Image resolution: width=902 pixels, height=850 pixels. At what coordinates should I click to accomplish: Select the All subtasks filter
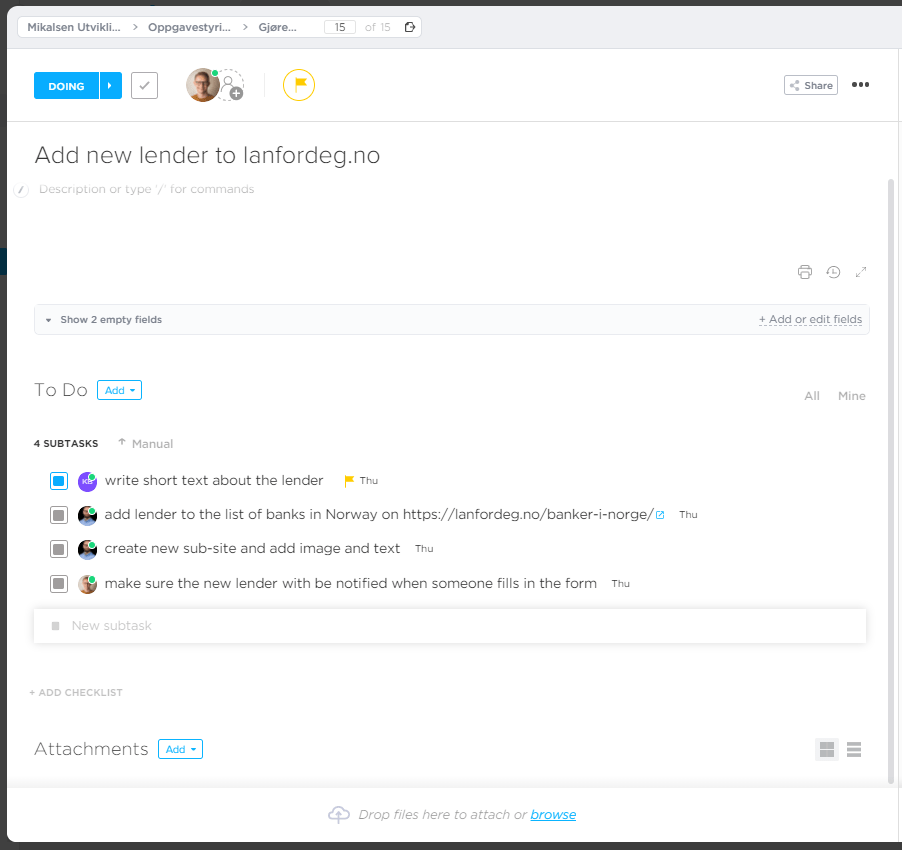point(812,396)
